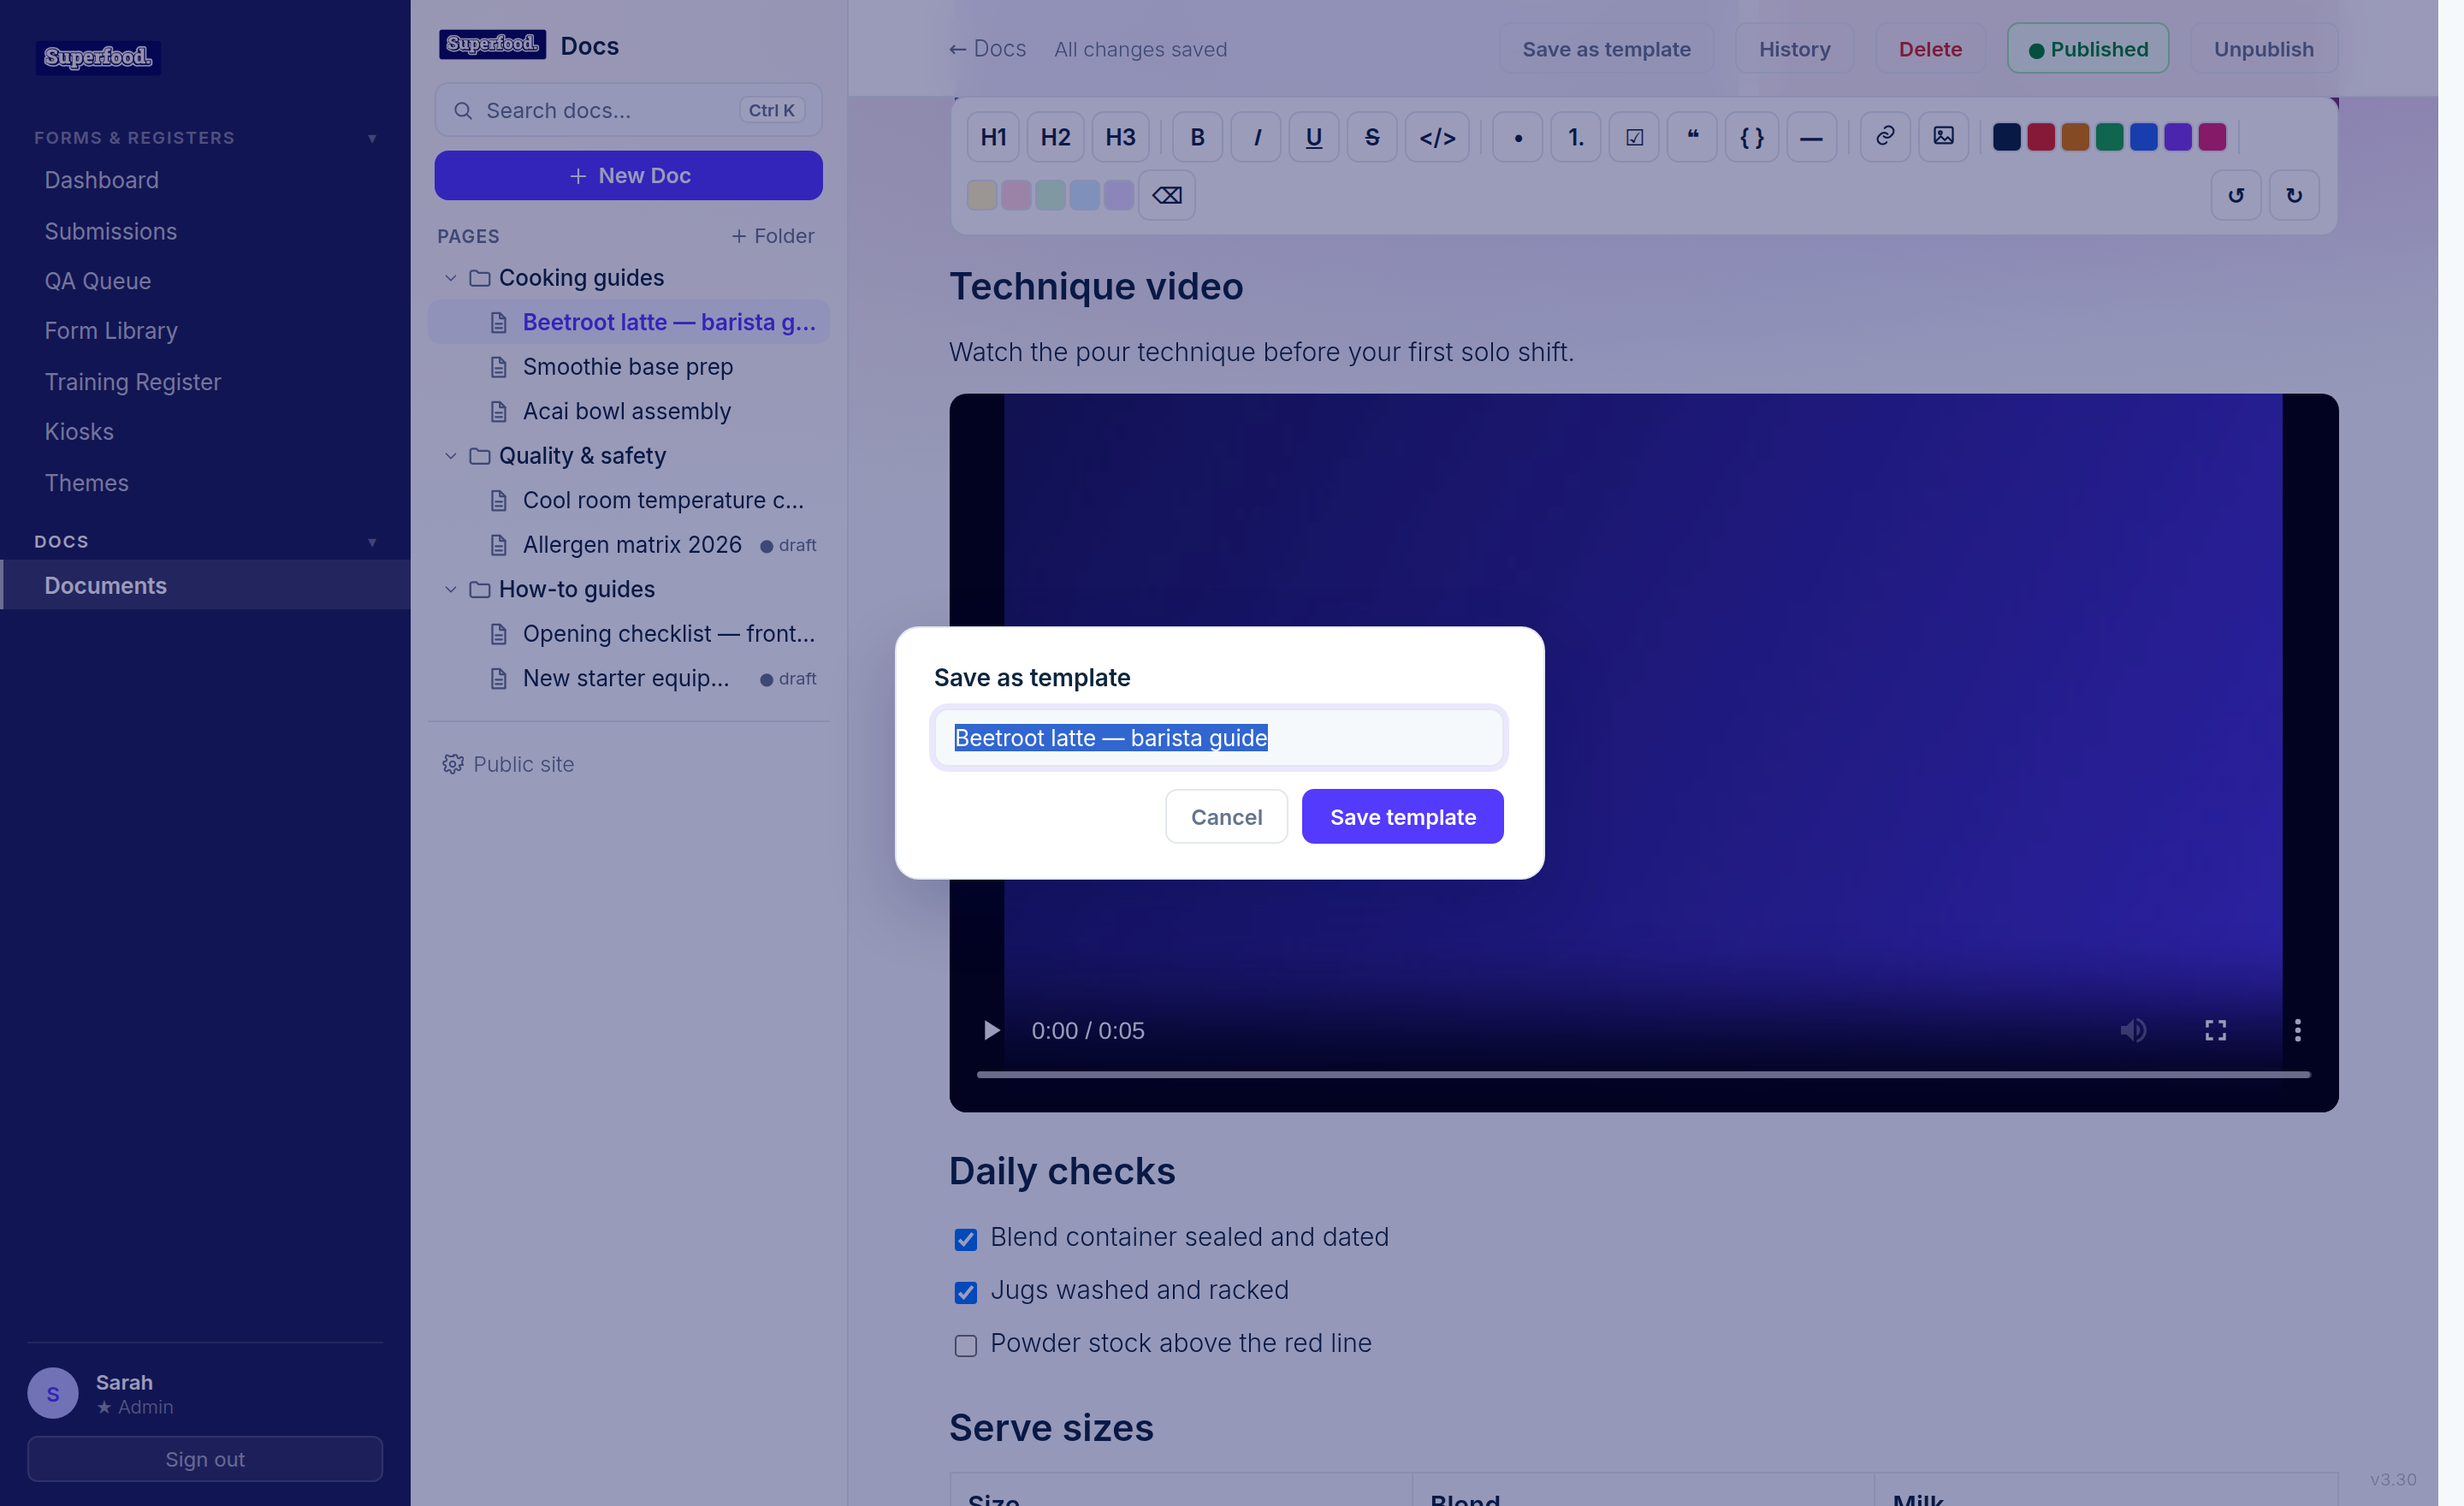Collapse the How-to guides folder
2464x1506 pixels.
[451, 590]
